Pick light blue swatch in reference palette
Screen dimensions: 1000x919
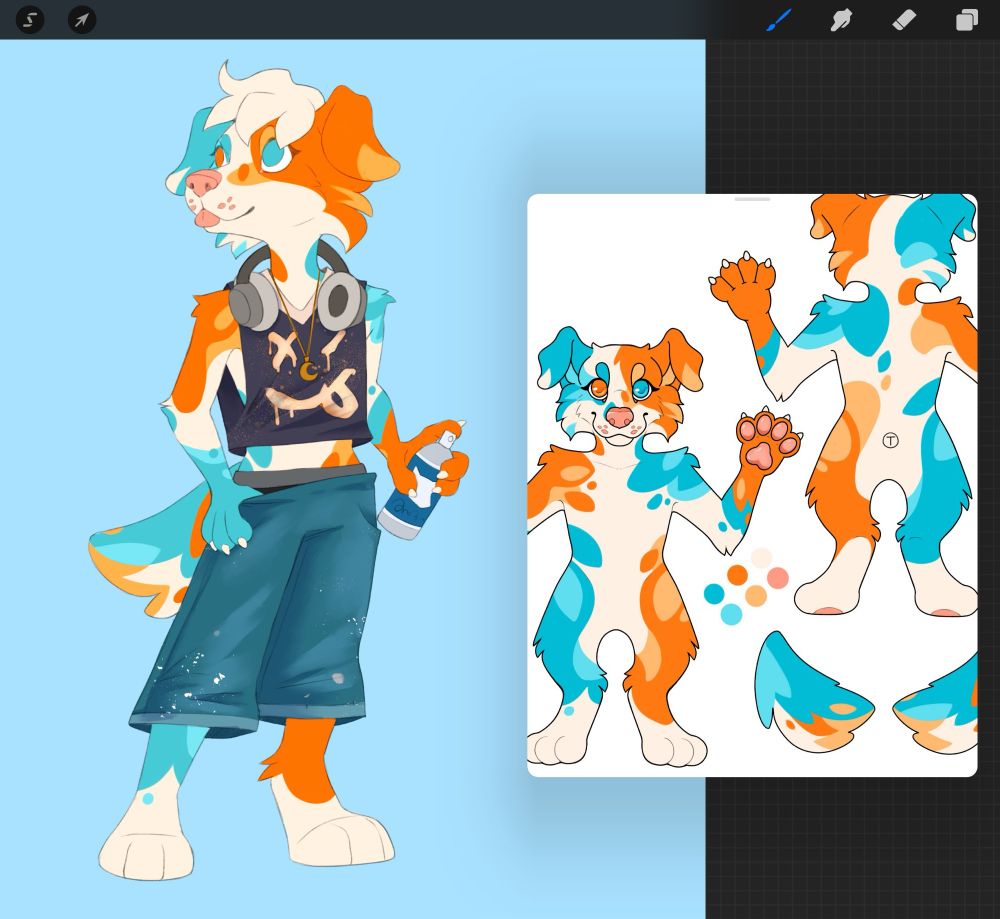[732, 614]
